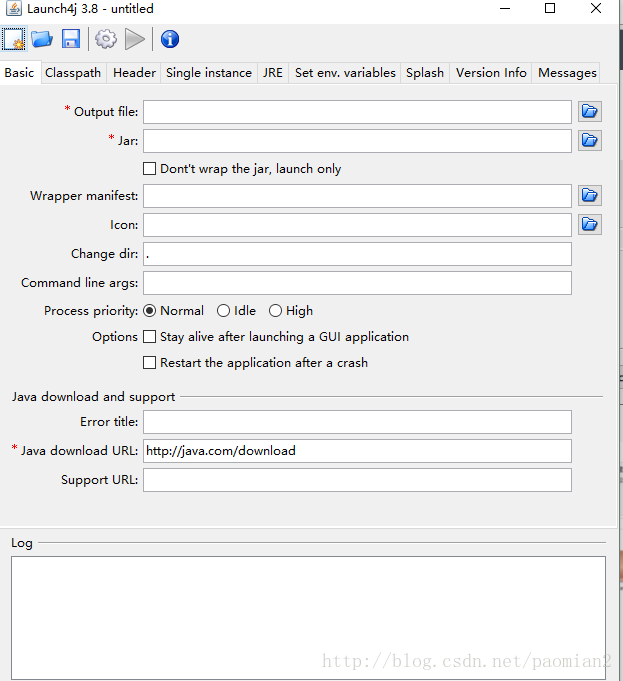Click the Java download URL field
The width and height of the screenshot is (623, 681).
click(x=357, y=451)
